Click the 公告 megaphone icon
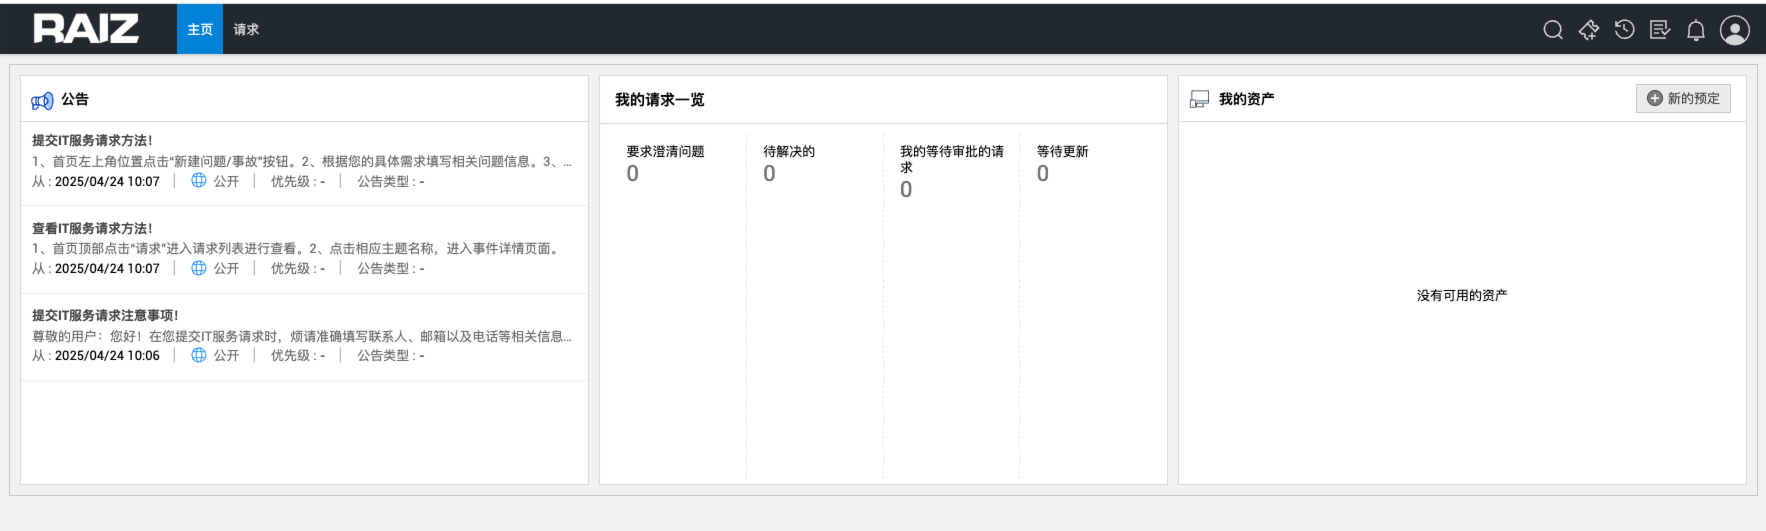The image size is (1766, 531). click(42, 100)
